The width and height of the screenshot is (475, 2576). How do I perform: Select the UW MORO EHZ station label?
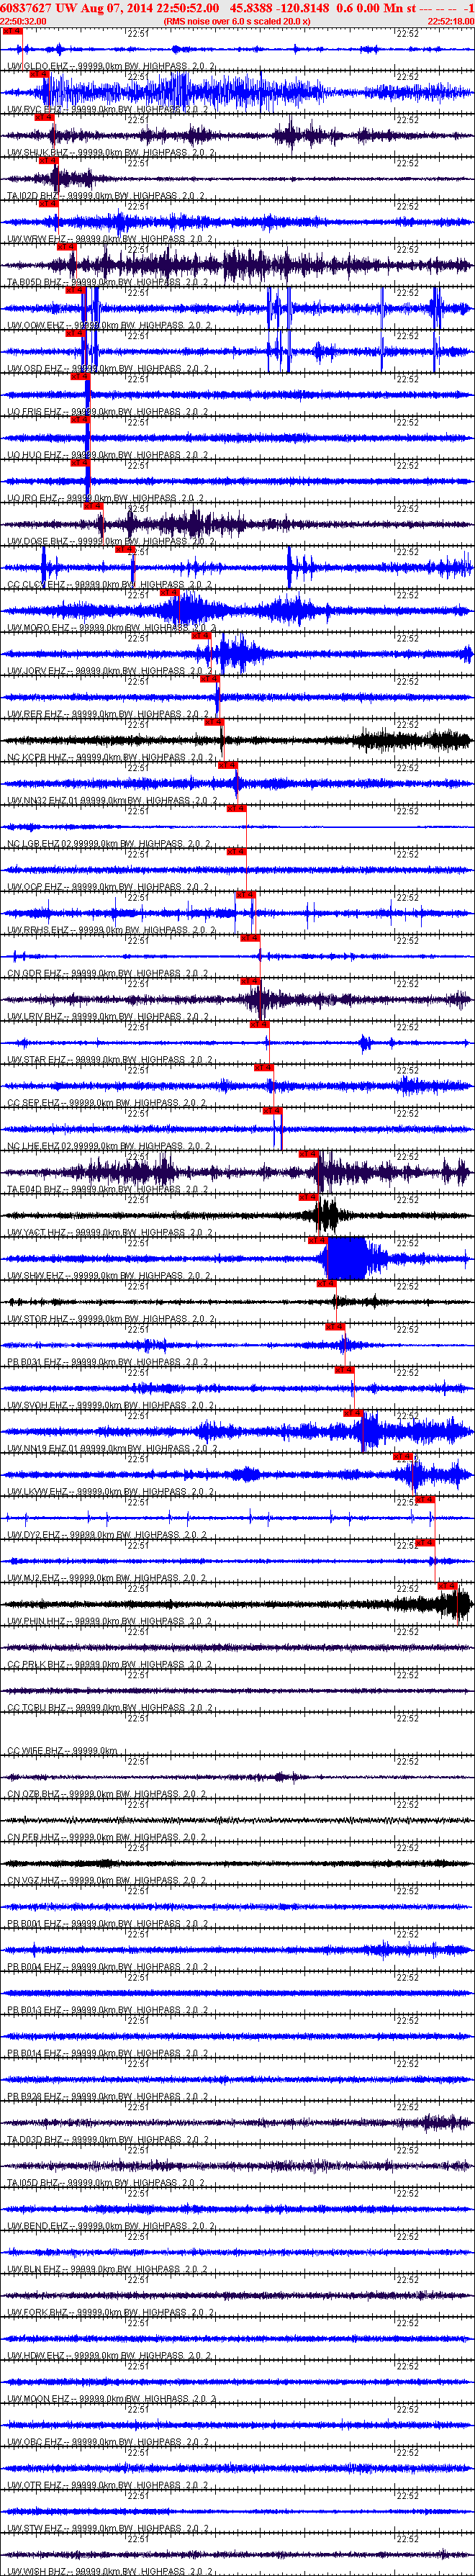pos(111,627)
